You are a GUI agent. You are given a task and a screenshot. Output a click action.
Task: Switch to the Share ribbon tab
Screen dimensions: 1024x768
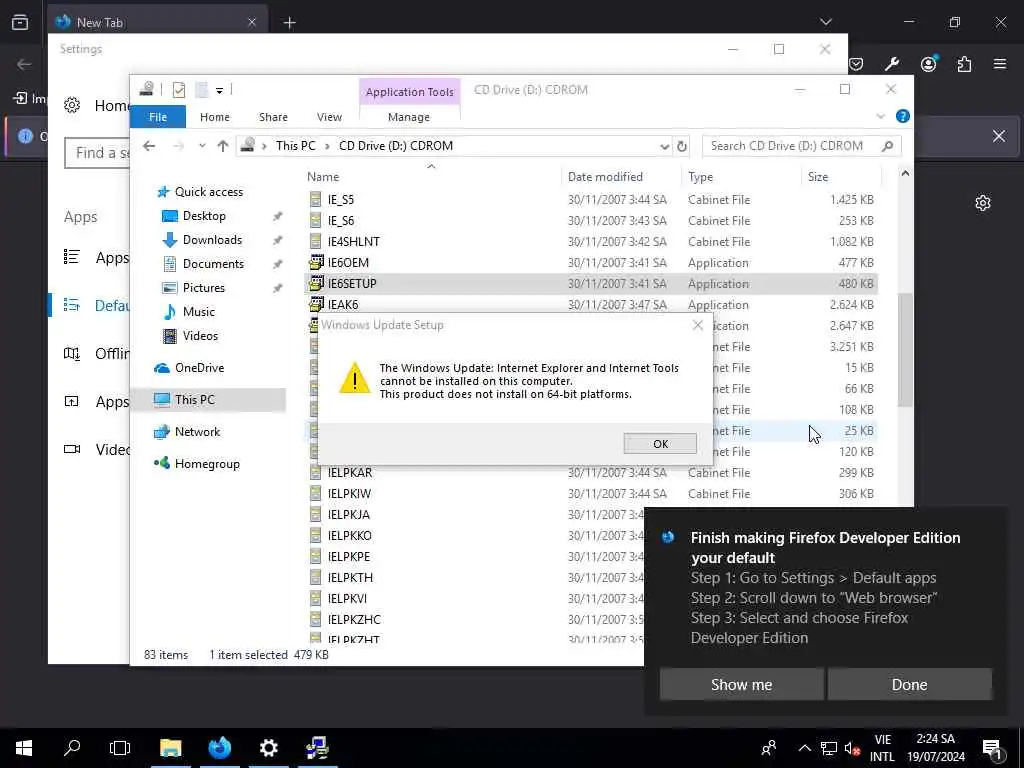[x=273, y=117]
